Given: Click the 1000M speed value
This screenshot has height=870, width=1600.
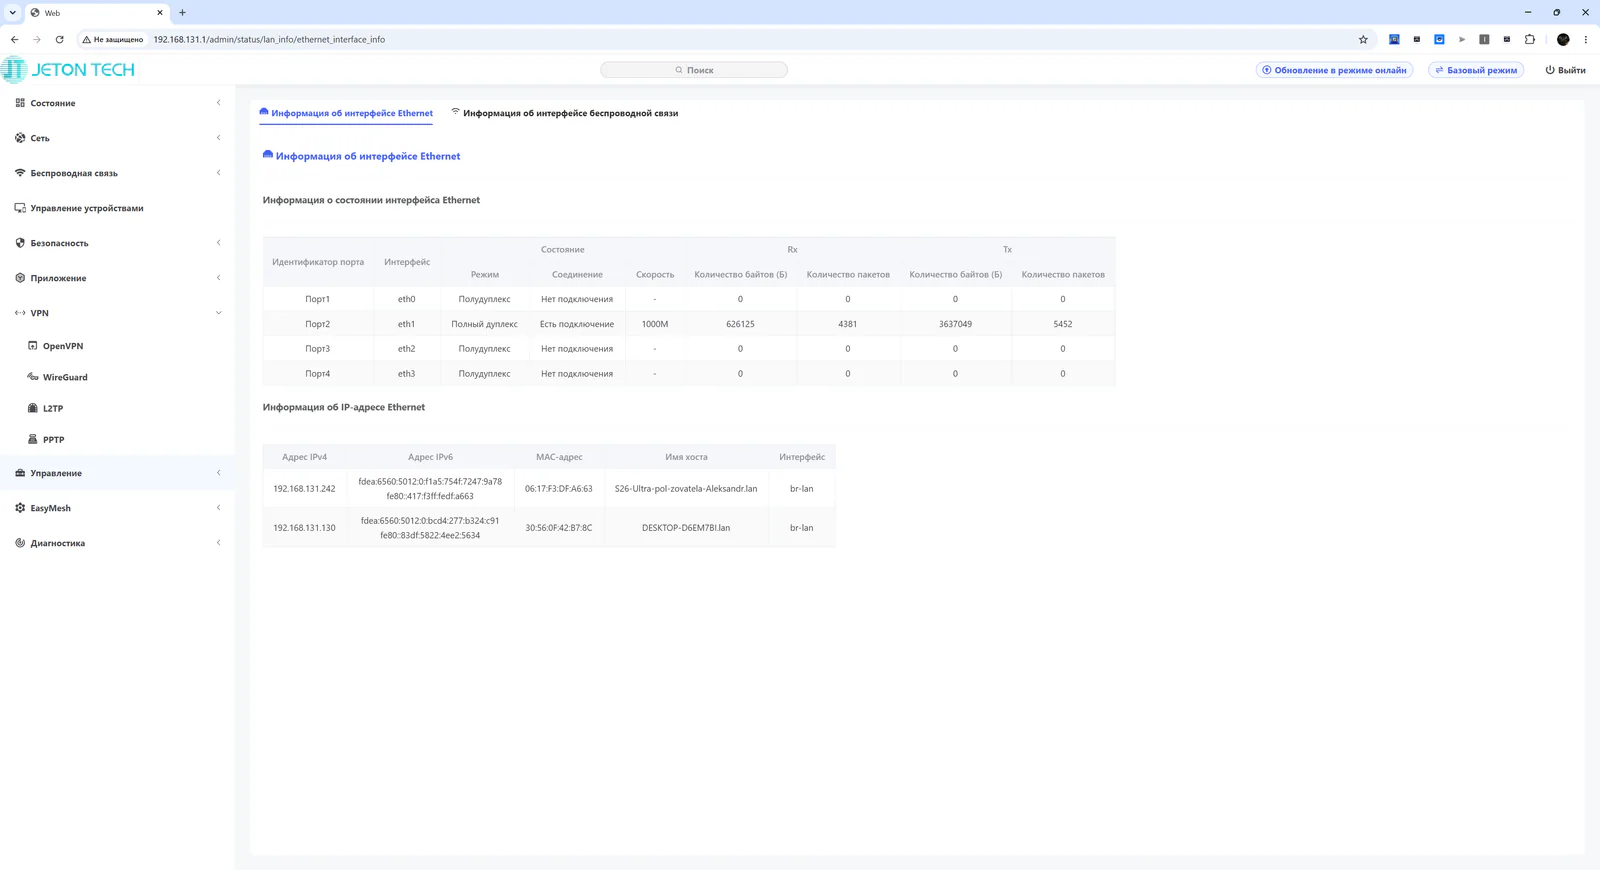Looking at the screenshot, I should [x=655, y=324].
